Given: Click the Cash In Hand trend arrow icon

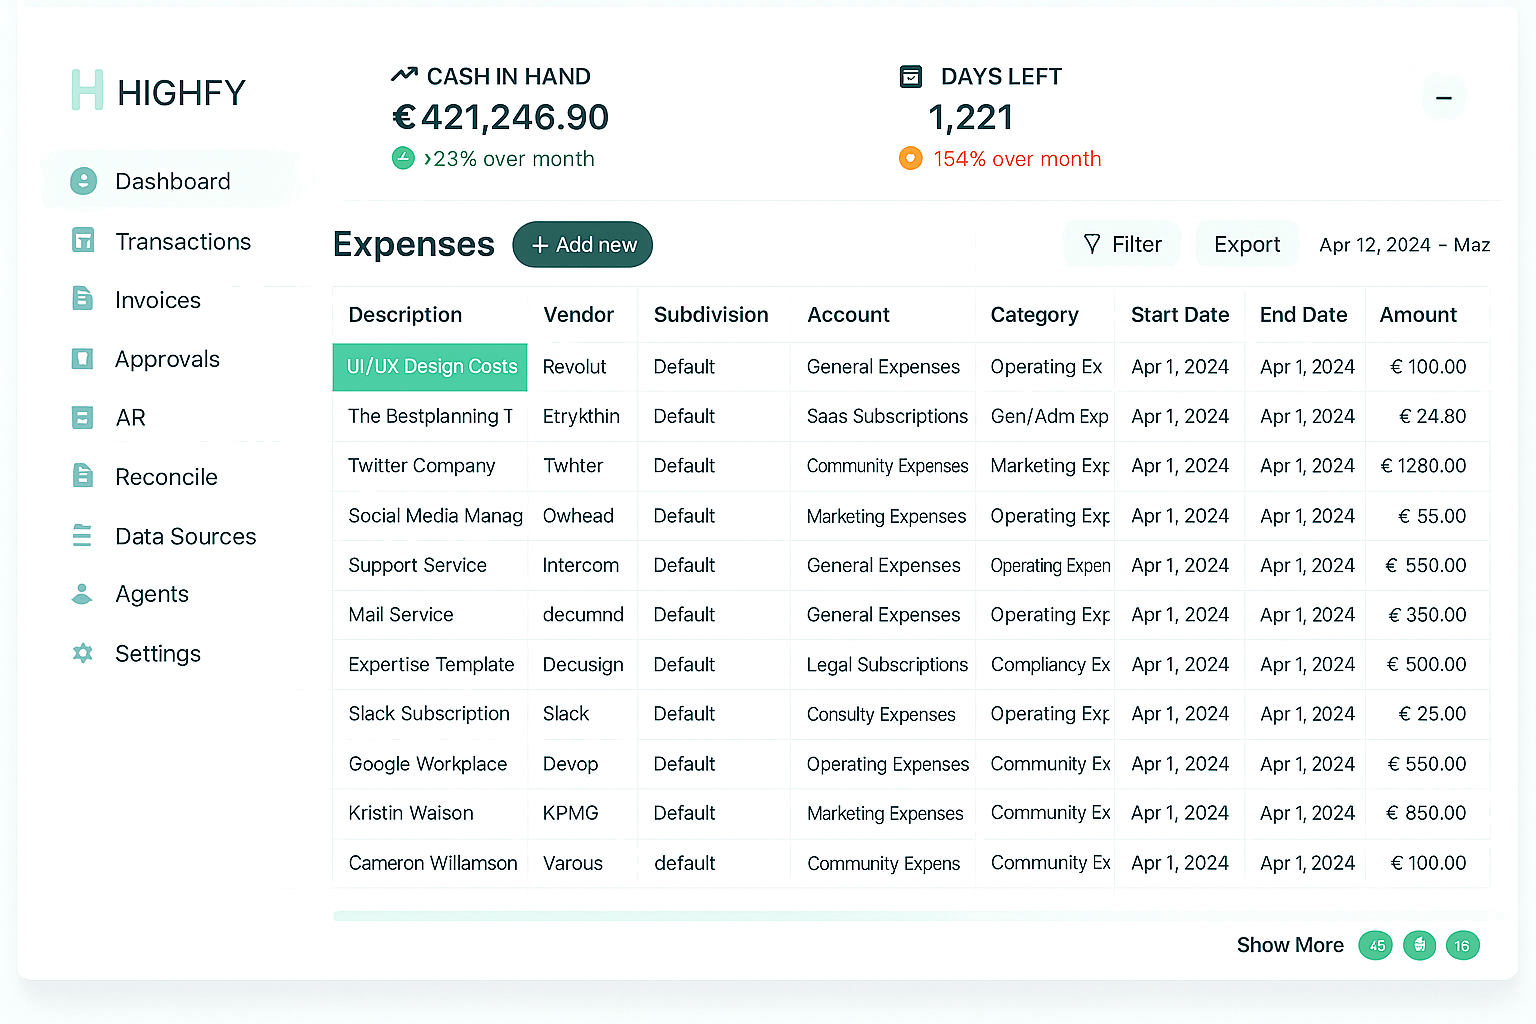Looking at the screenshot, I should pyautogui.click(x=404, y=75).
